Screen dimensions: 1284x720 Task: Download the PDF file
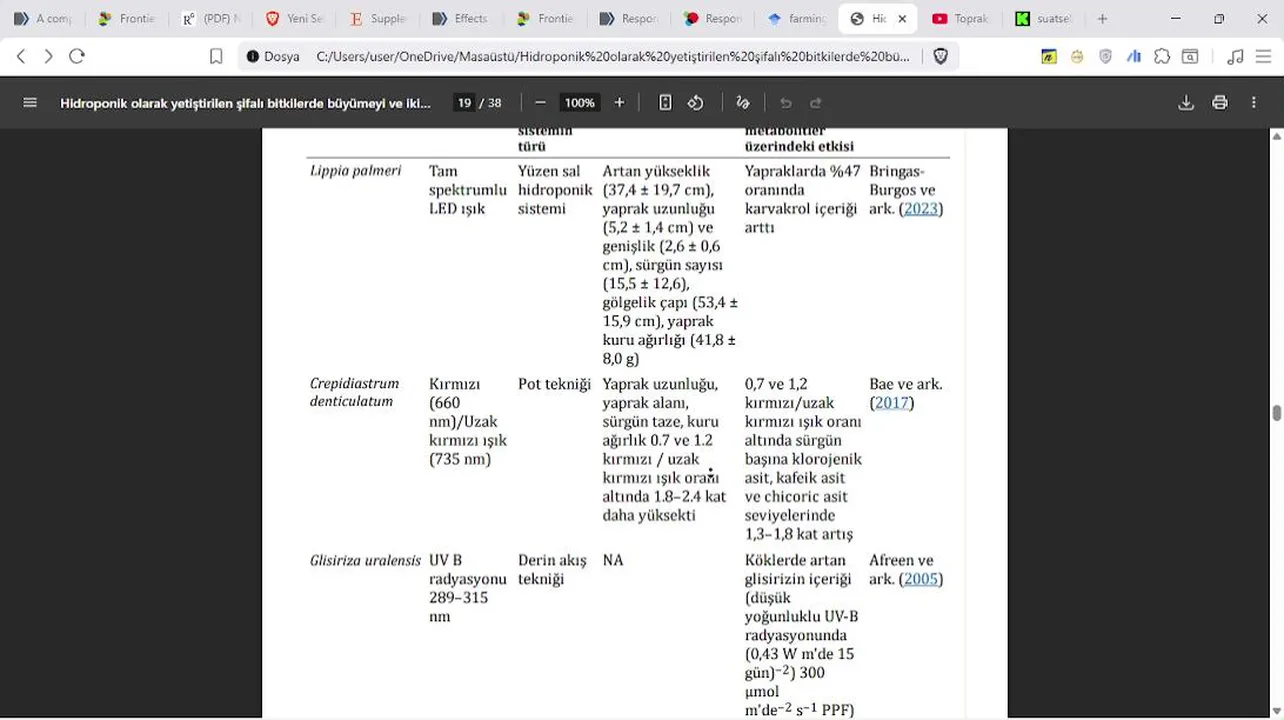pos(1186,102)
